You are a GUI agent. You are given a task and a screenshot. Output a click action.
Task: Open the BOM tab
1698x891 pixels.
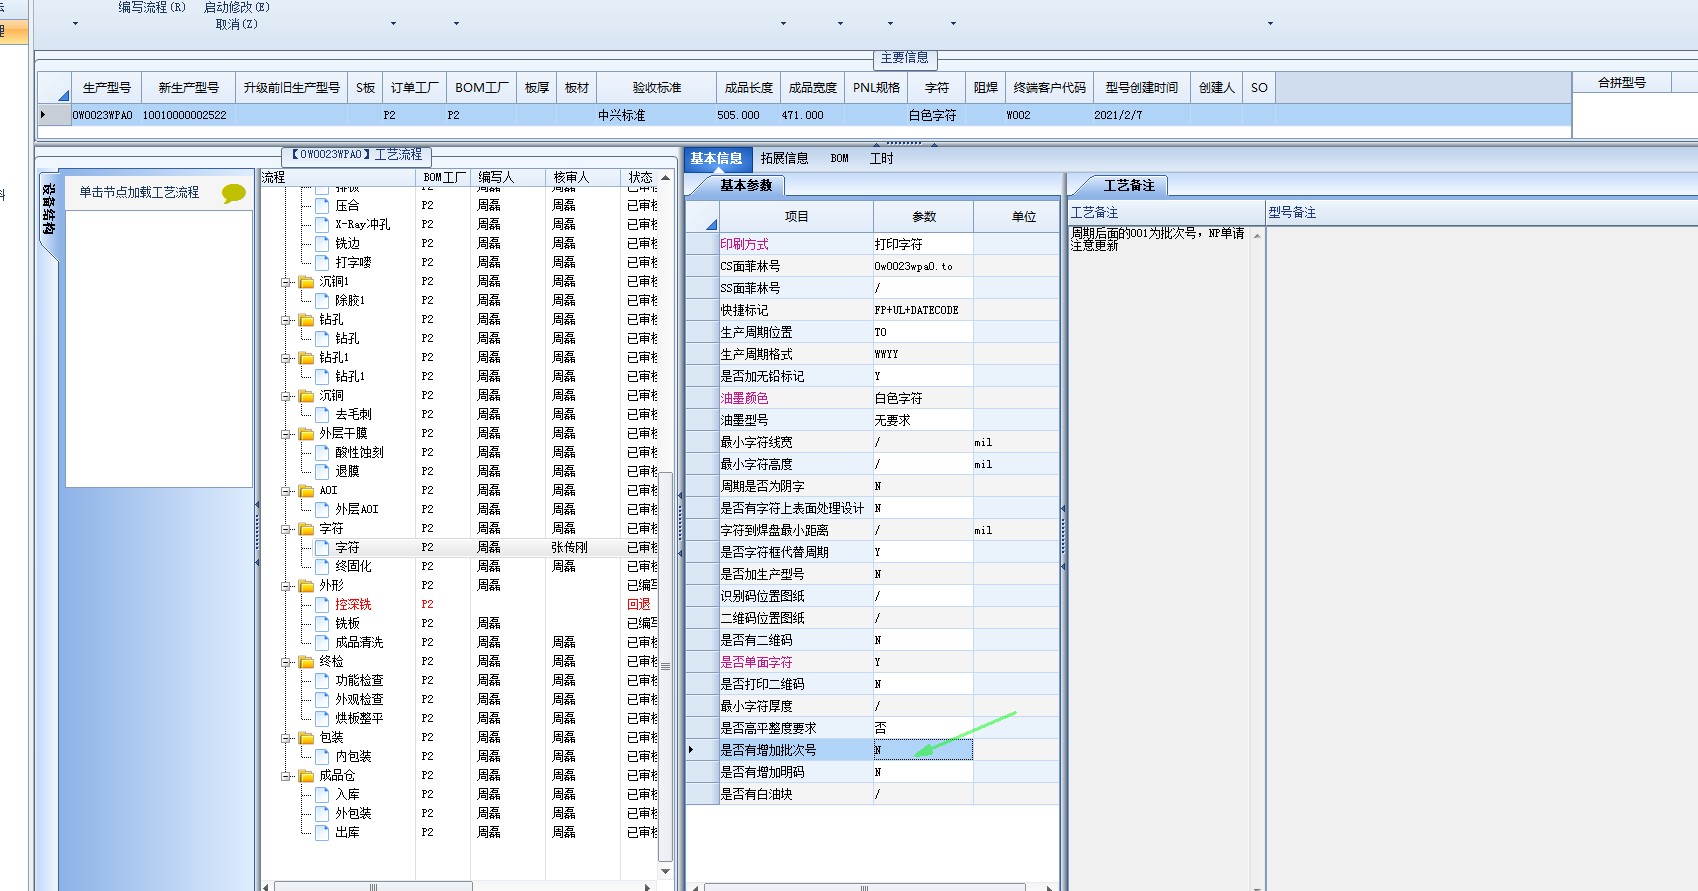tap(840, 158)
